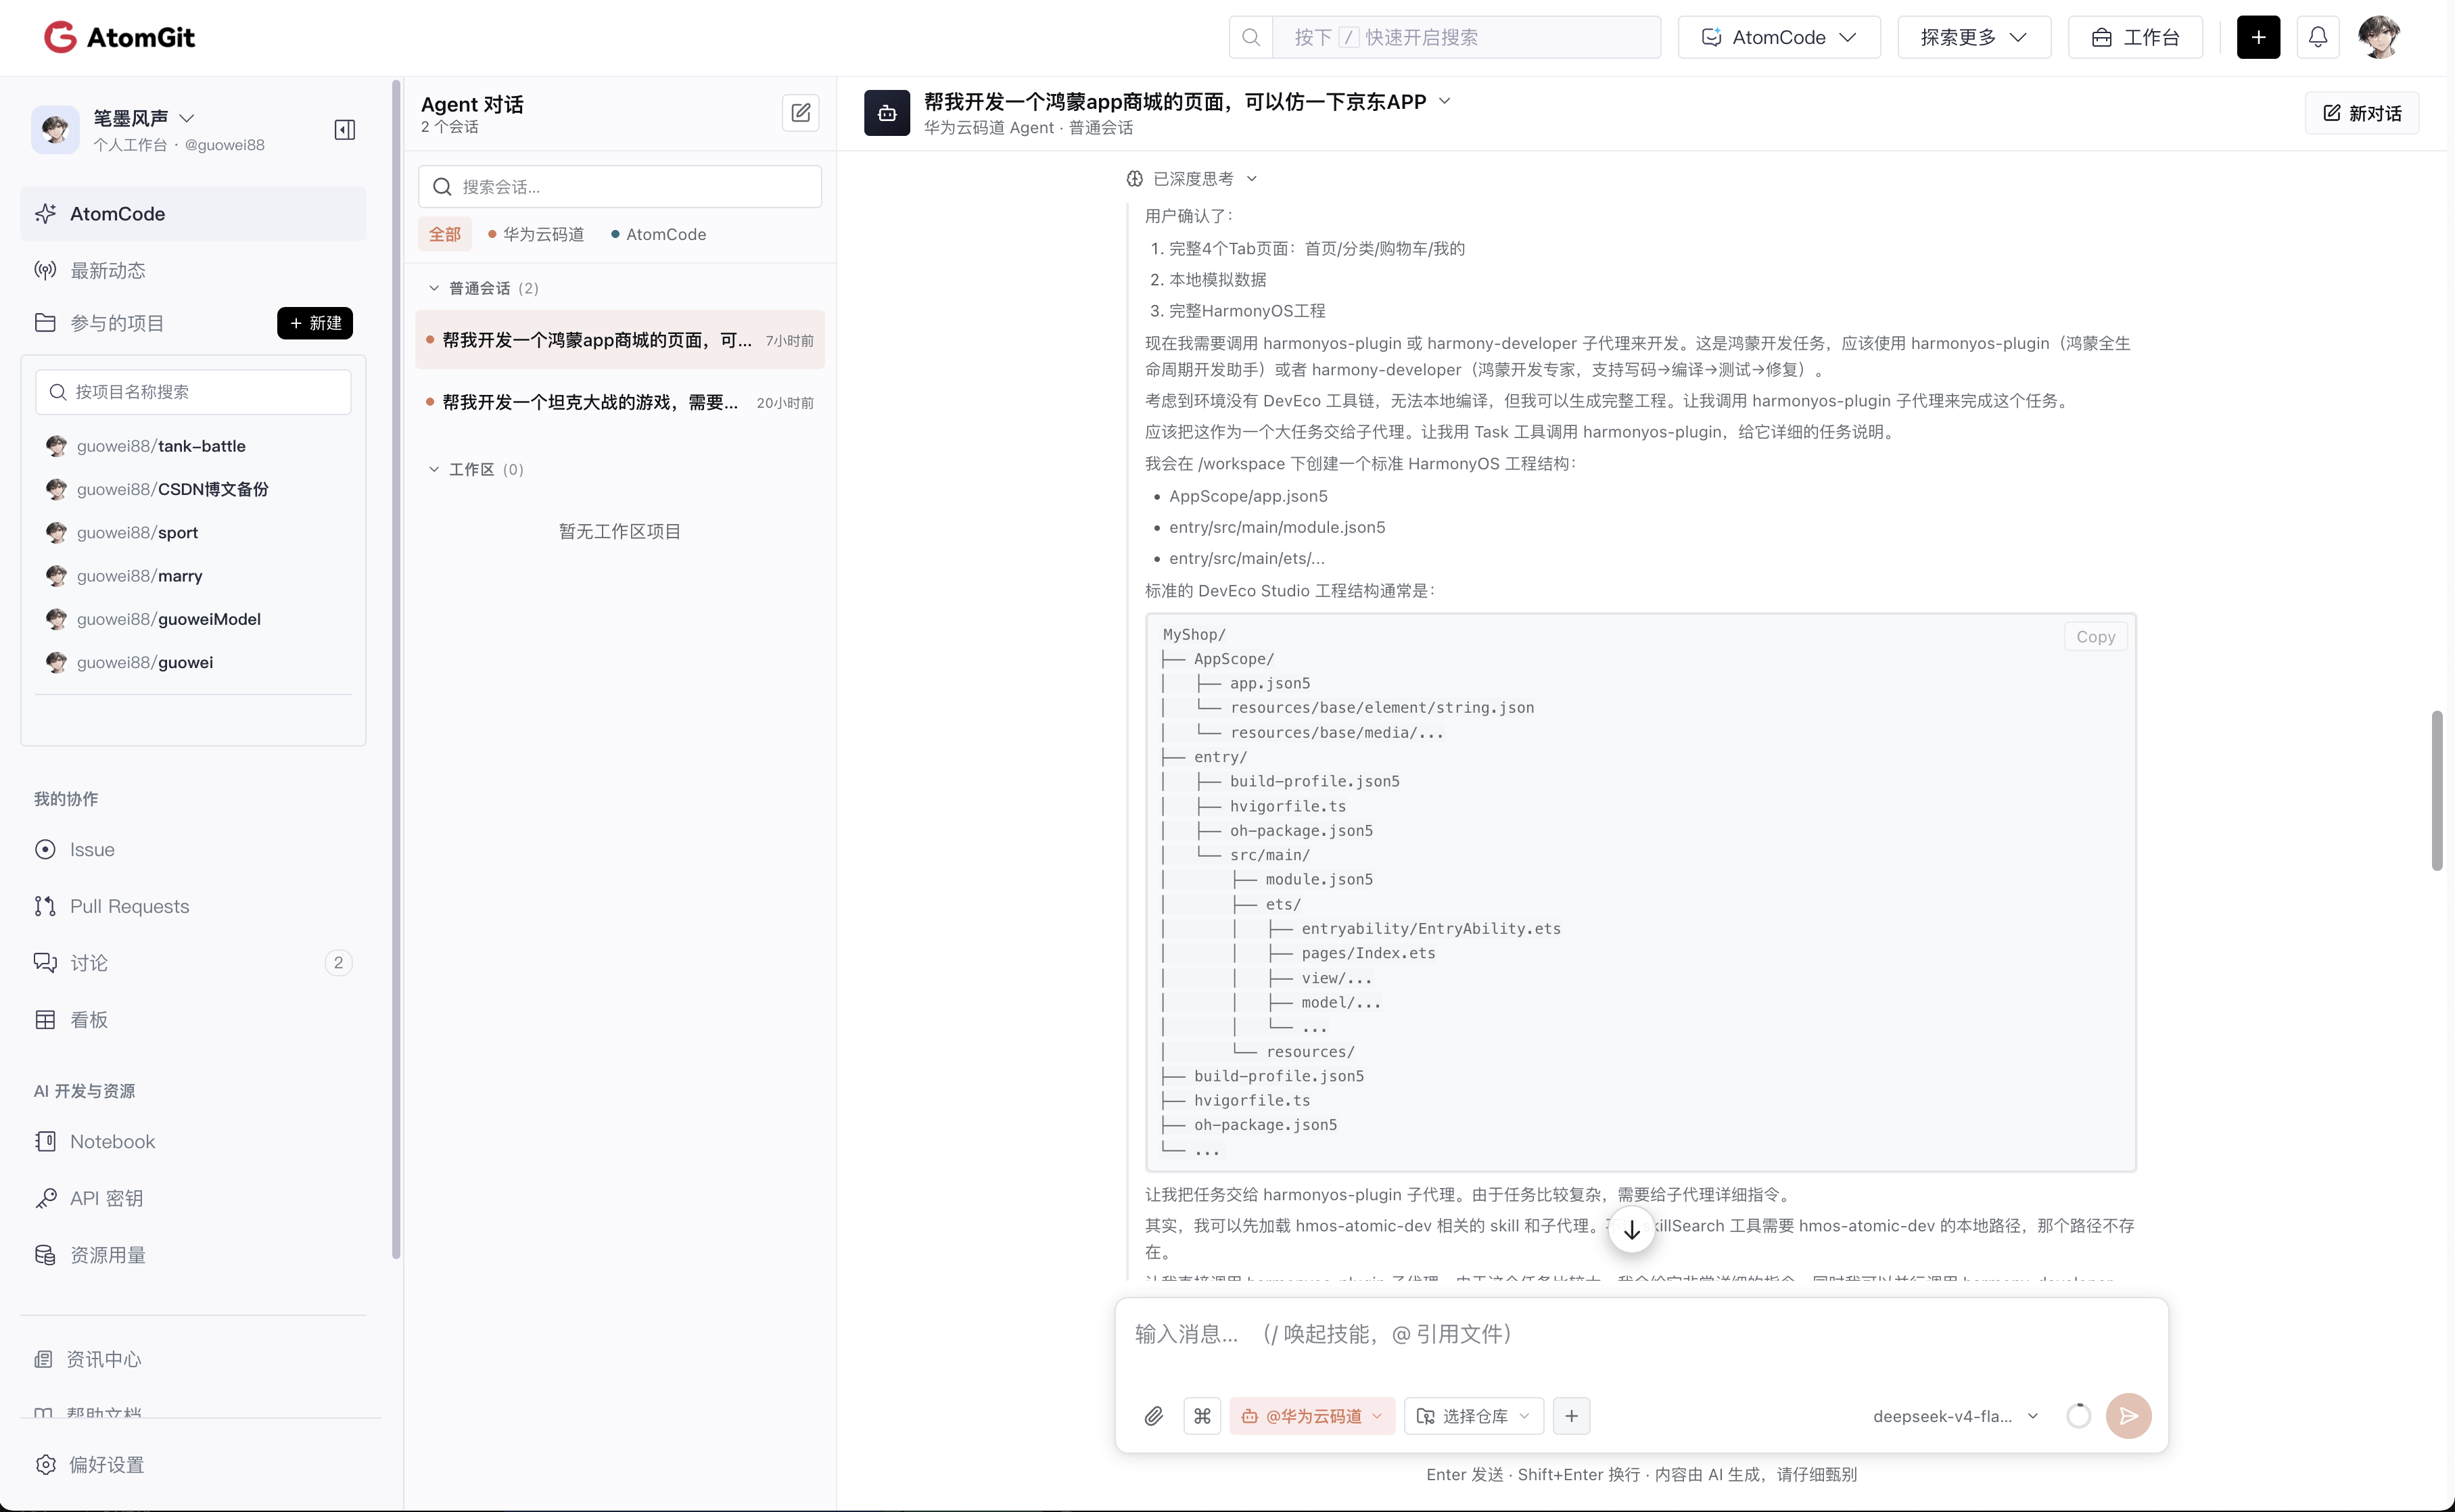Image resolution: width=2455 pixels, height=1512 pixels.
Task: Select AtomCode in the left sidebar
Action: tap(193, 214)
